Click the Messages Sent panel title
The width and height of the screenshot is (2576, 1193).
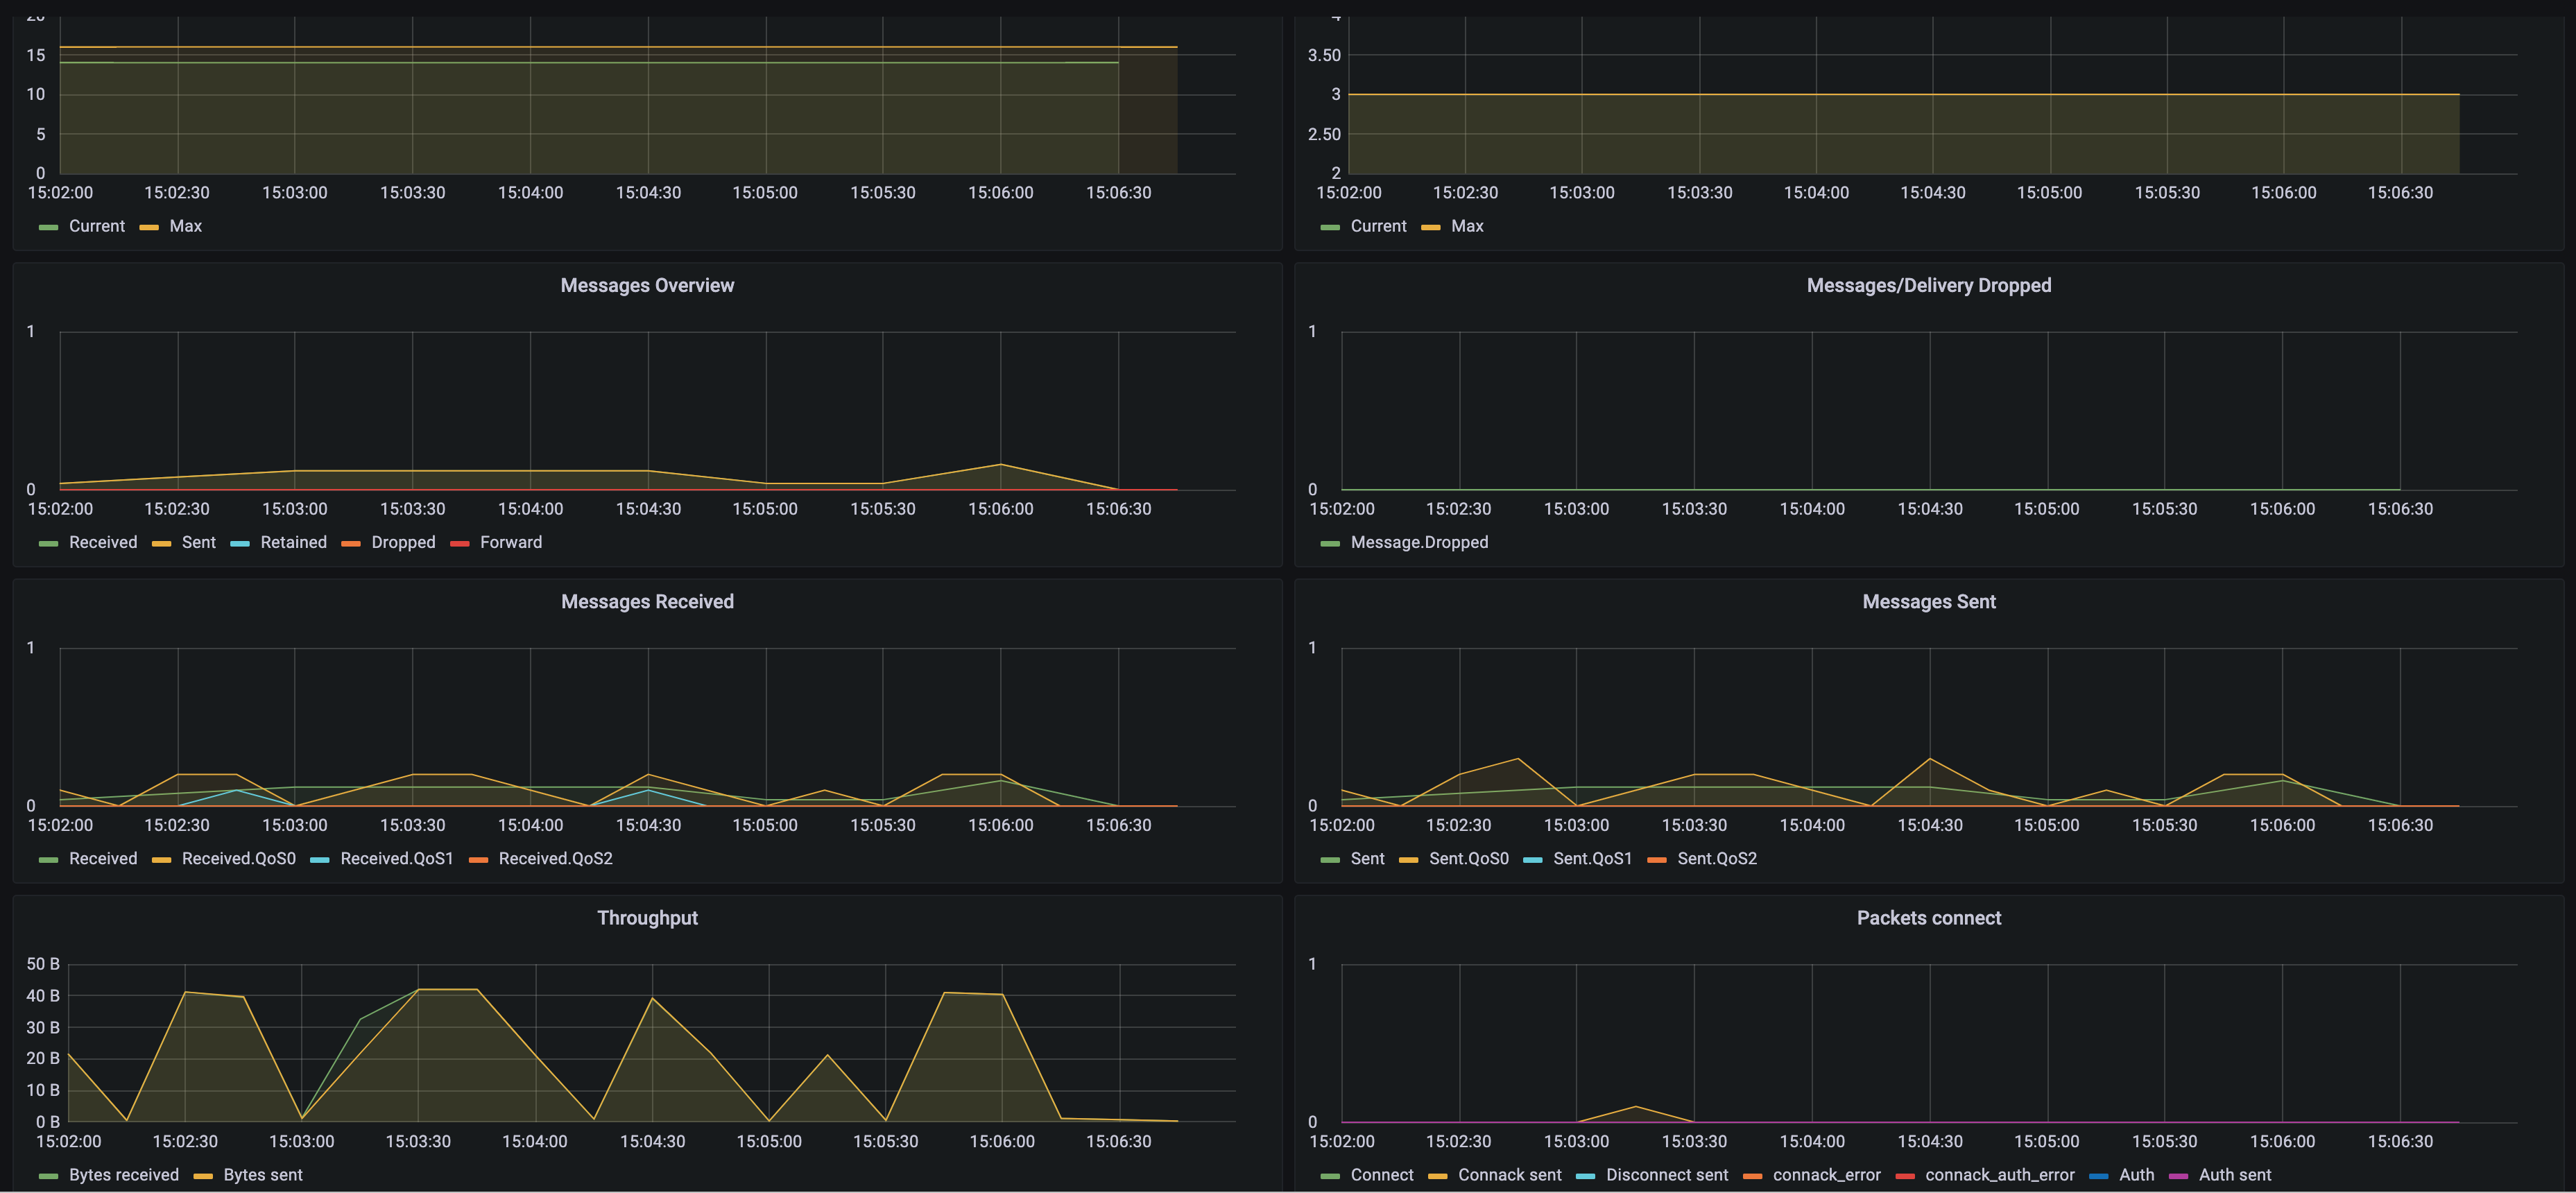click(1928, 601)
